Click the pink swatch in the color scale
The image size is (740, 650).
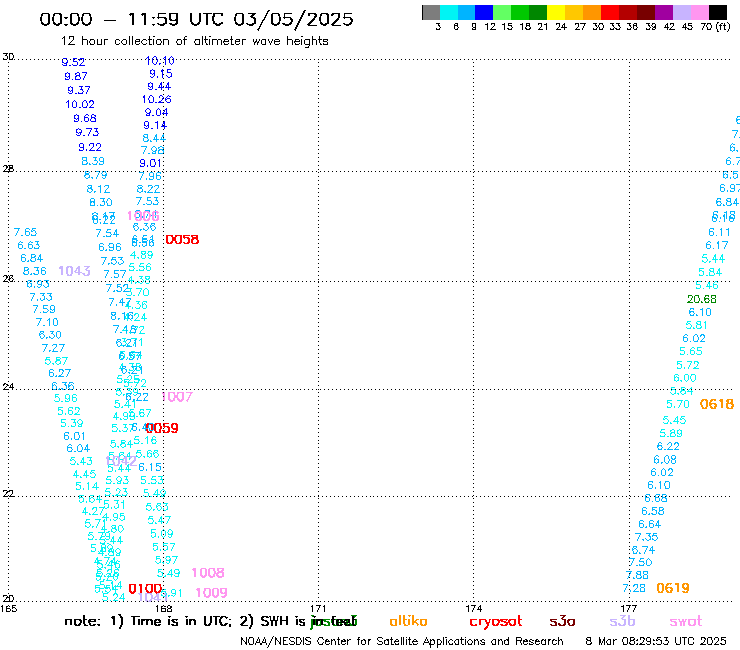pyautogui.click(x=699, y=12)
